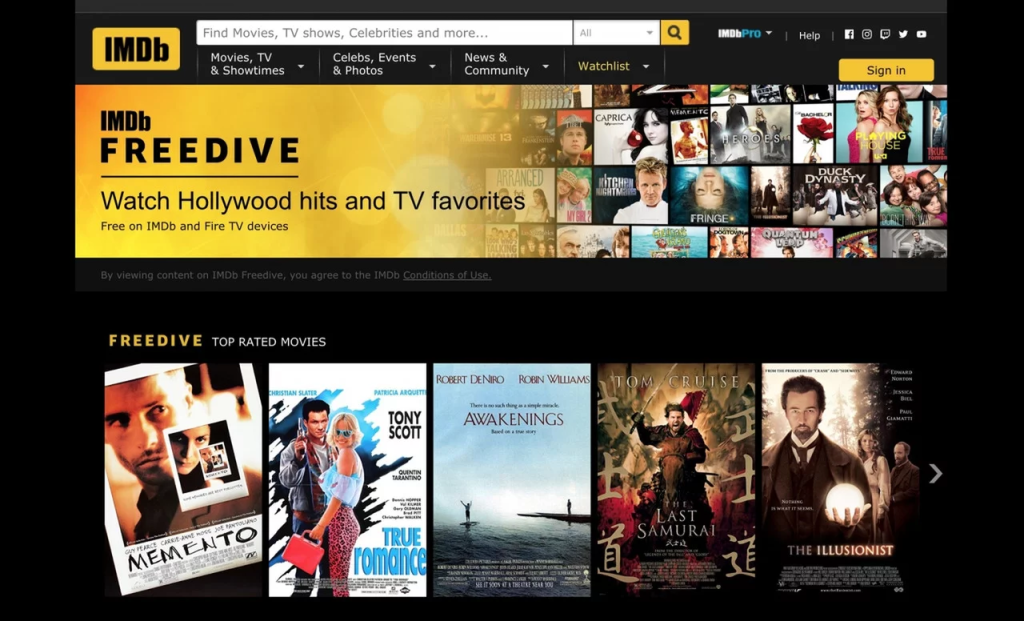This screenshot has width=1024, height=621.
Task: Open the Conditions of Use link
Action: point(447,275)
